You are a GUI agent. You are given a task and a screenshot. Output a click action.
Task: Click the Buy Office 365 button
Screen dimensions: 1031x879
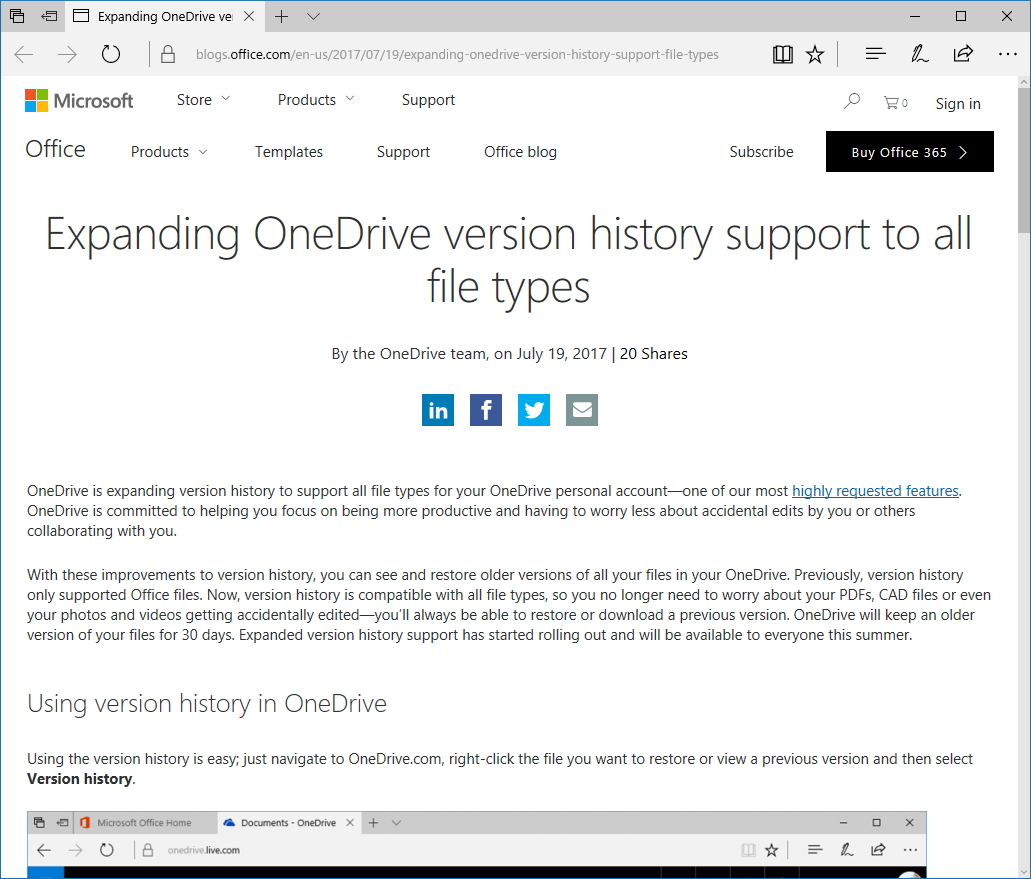point(909,152)
